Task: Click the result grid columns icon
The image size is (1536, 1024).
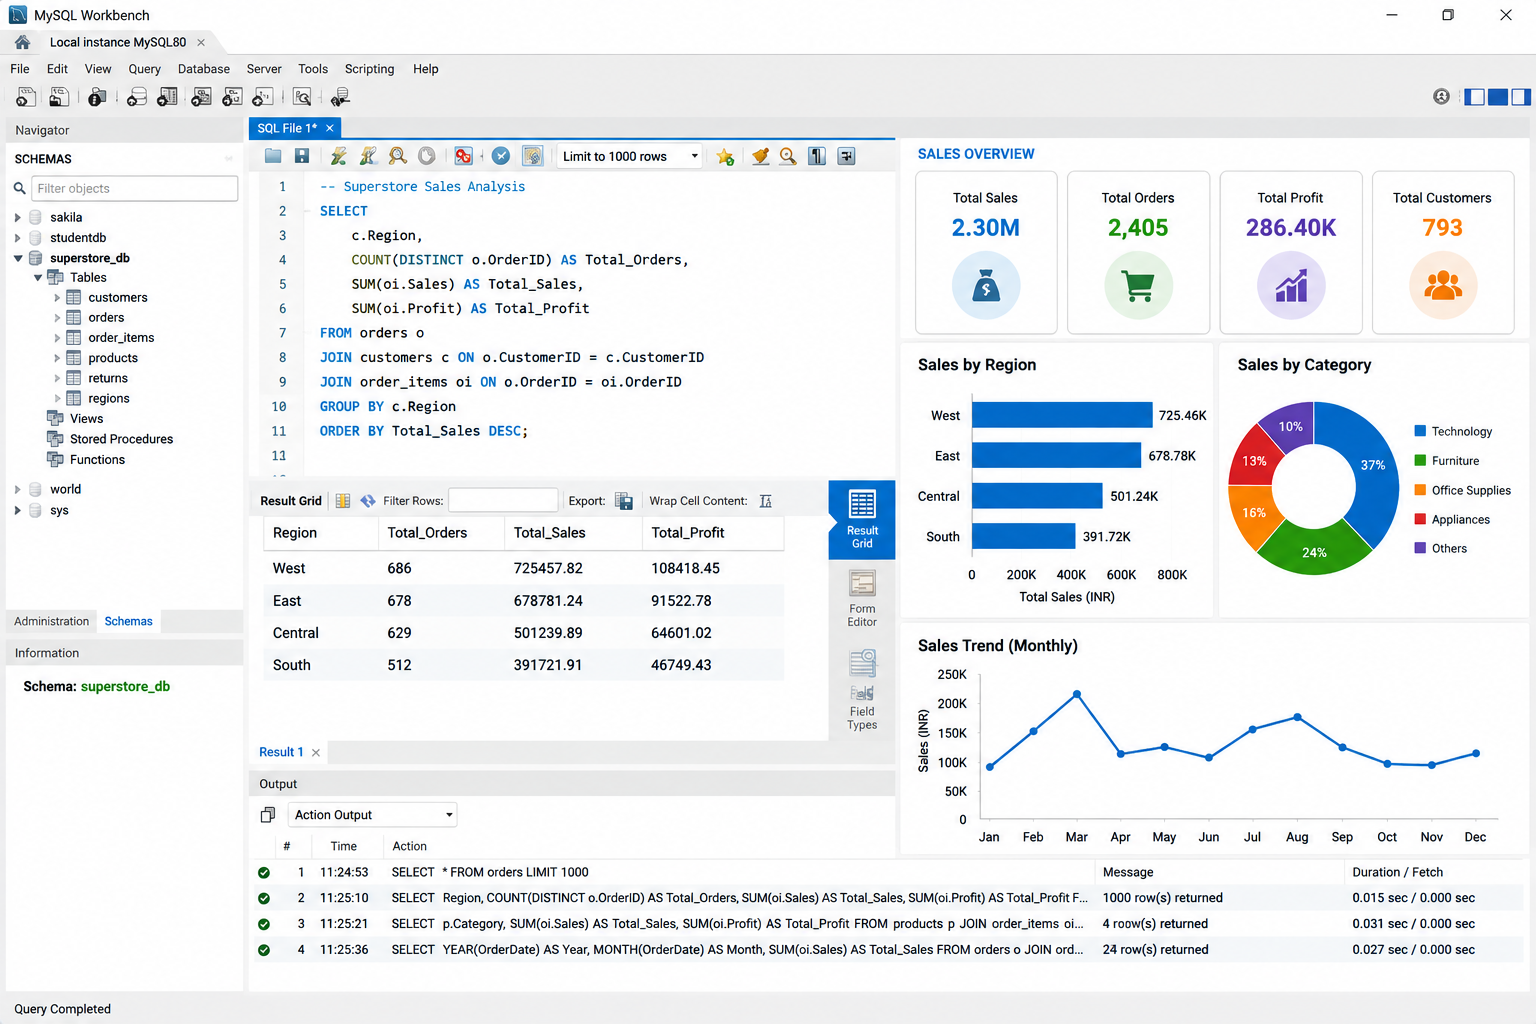Action: tap(343, 501)
